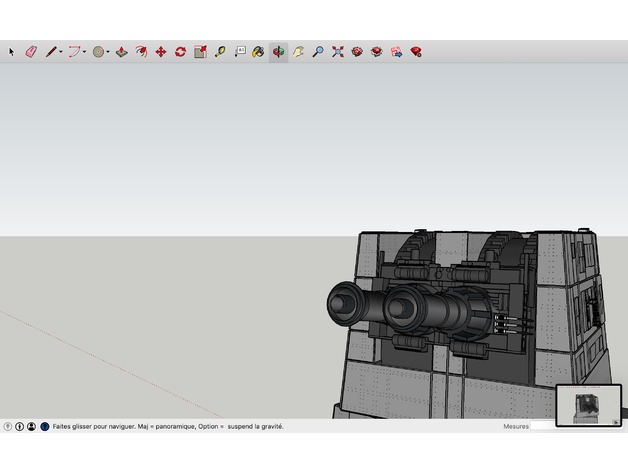This screenshot has width=628, height=472.
Task: Select the Scale tool
Action: [x=200, y=52]
